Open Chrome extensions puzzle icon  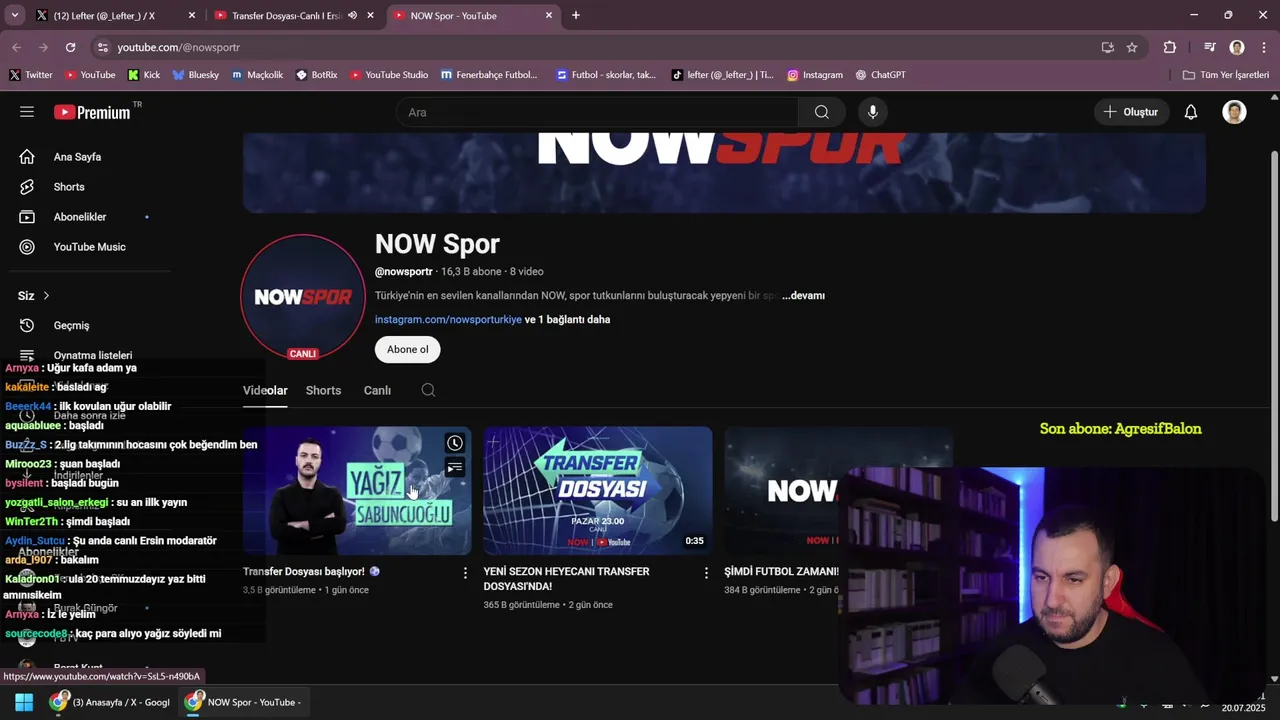(x=1170, y=47)
